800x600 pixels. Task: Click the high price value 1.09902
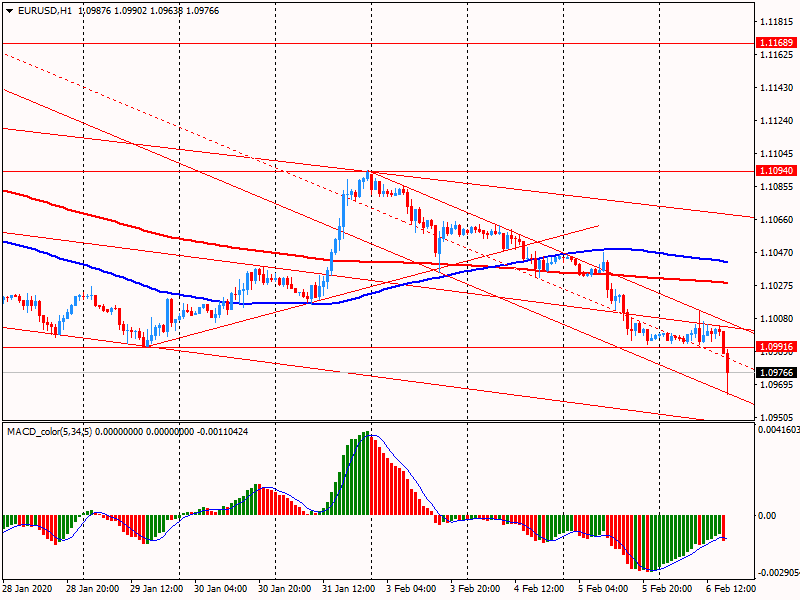[x=130, y=11]
